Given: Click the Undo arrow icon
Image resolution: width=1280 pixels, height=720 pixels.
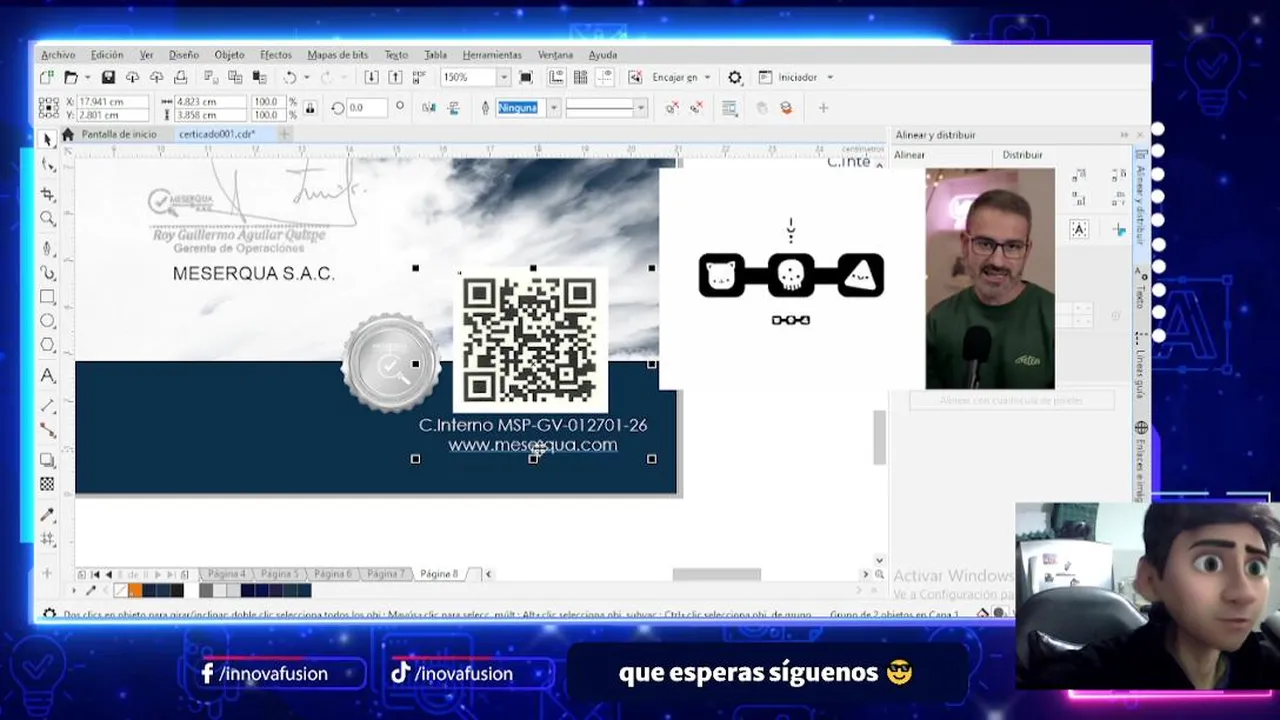Looking at the screenshot, I should point(290,77).
